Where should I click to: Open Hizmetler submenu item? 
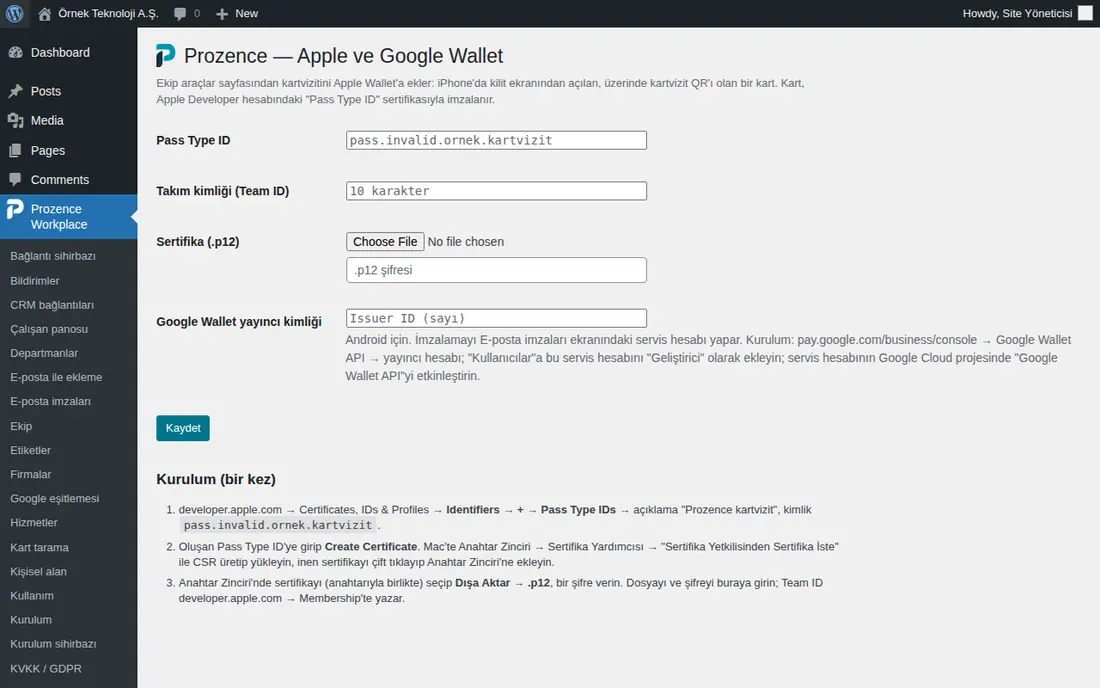coord(34,522)
